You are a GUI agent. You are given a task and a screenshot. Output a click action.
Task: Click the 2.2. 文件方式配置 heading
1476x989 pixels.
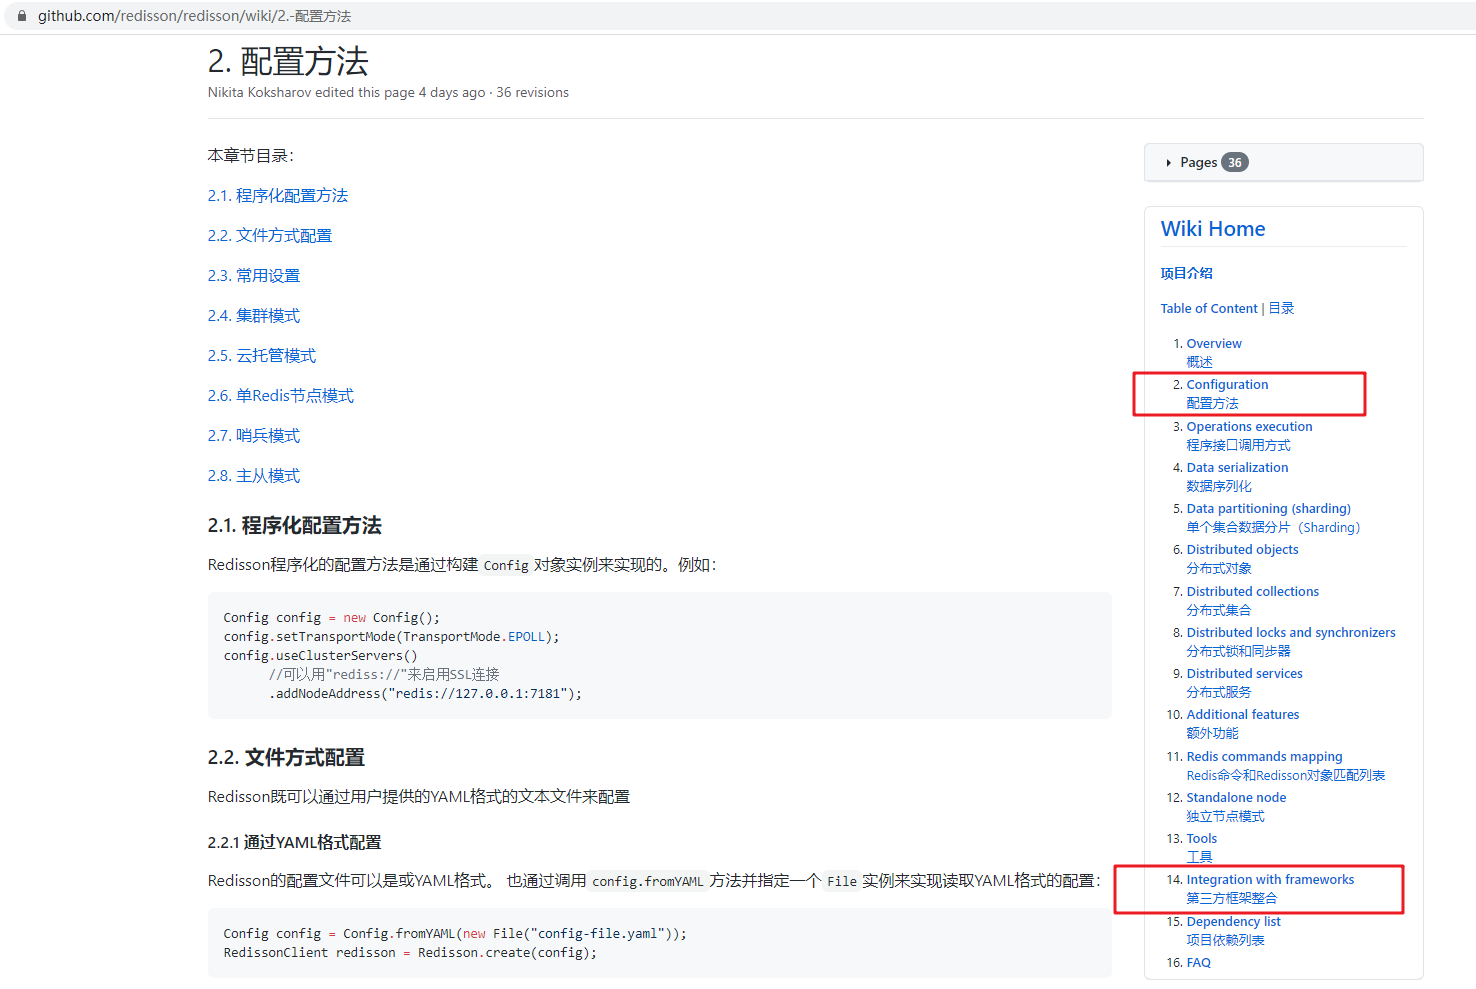coord(286,758)
